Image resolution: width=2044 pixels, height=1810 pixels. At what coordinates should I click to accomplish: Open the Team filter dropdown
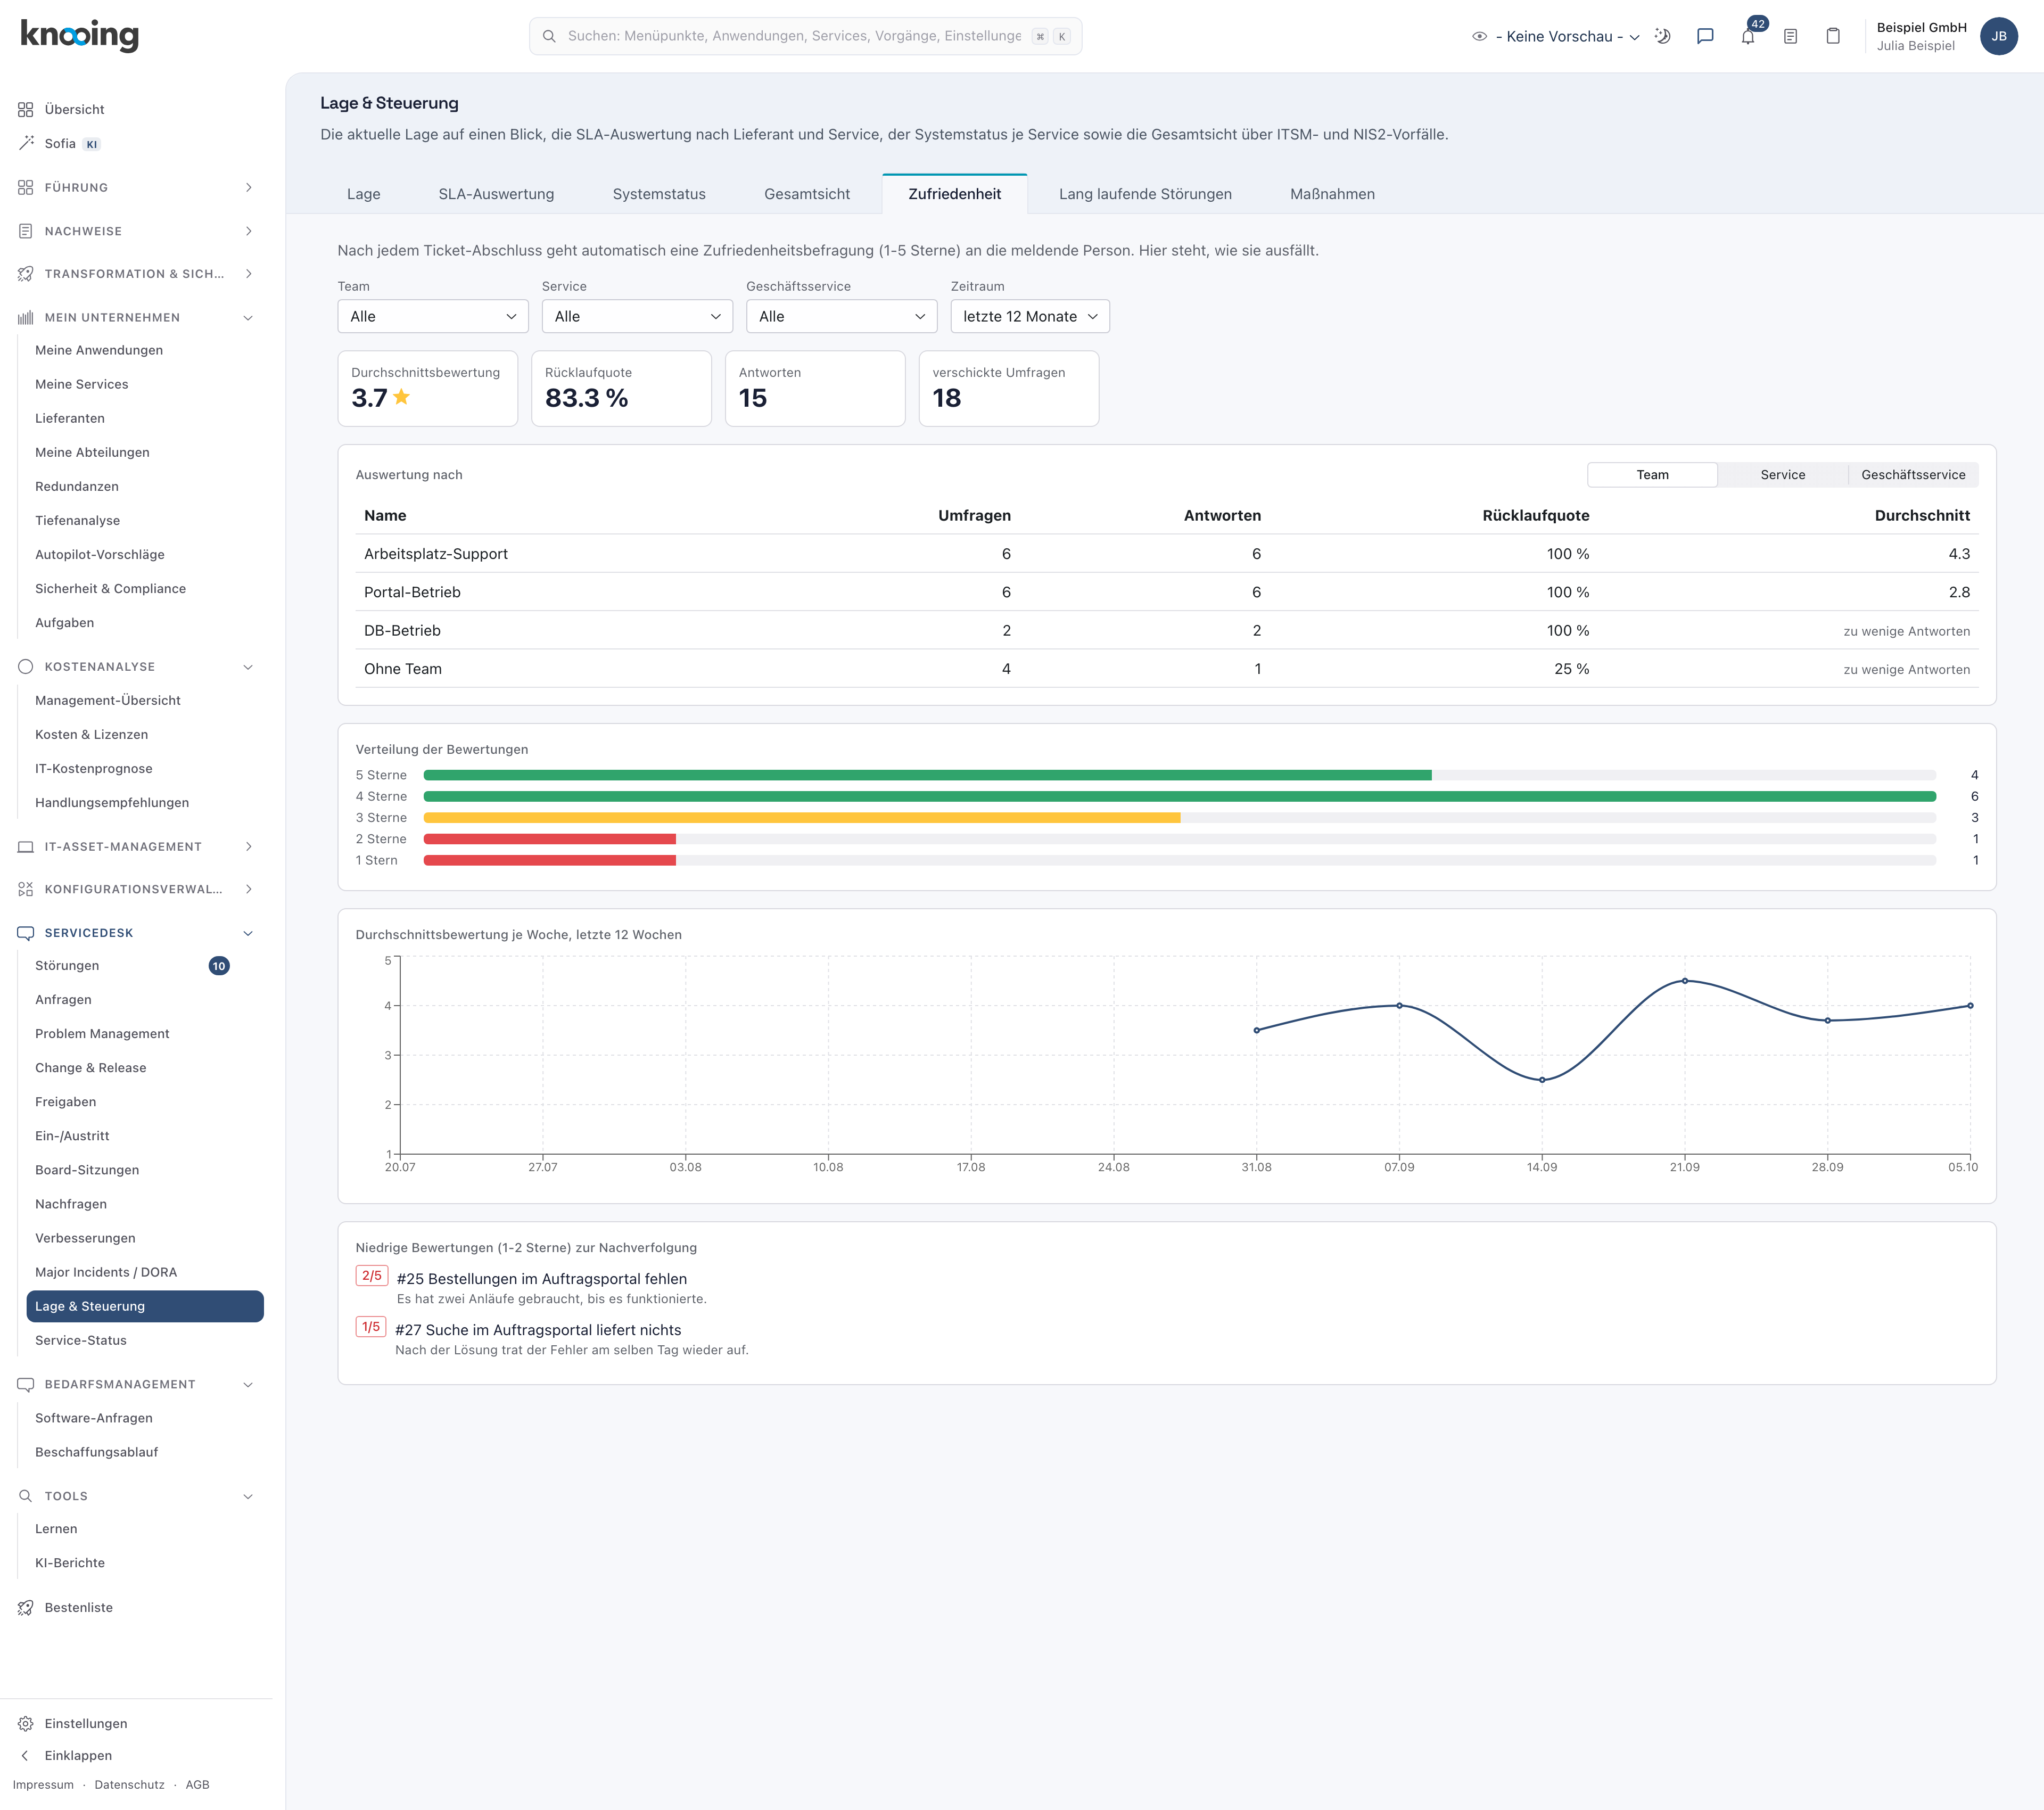(x=433, y=316)
